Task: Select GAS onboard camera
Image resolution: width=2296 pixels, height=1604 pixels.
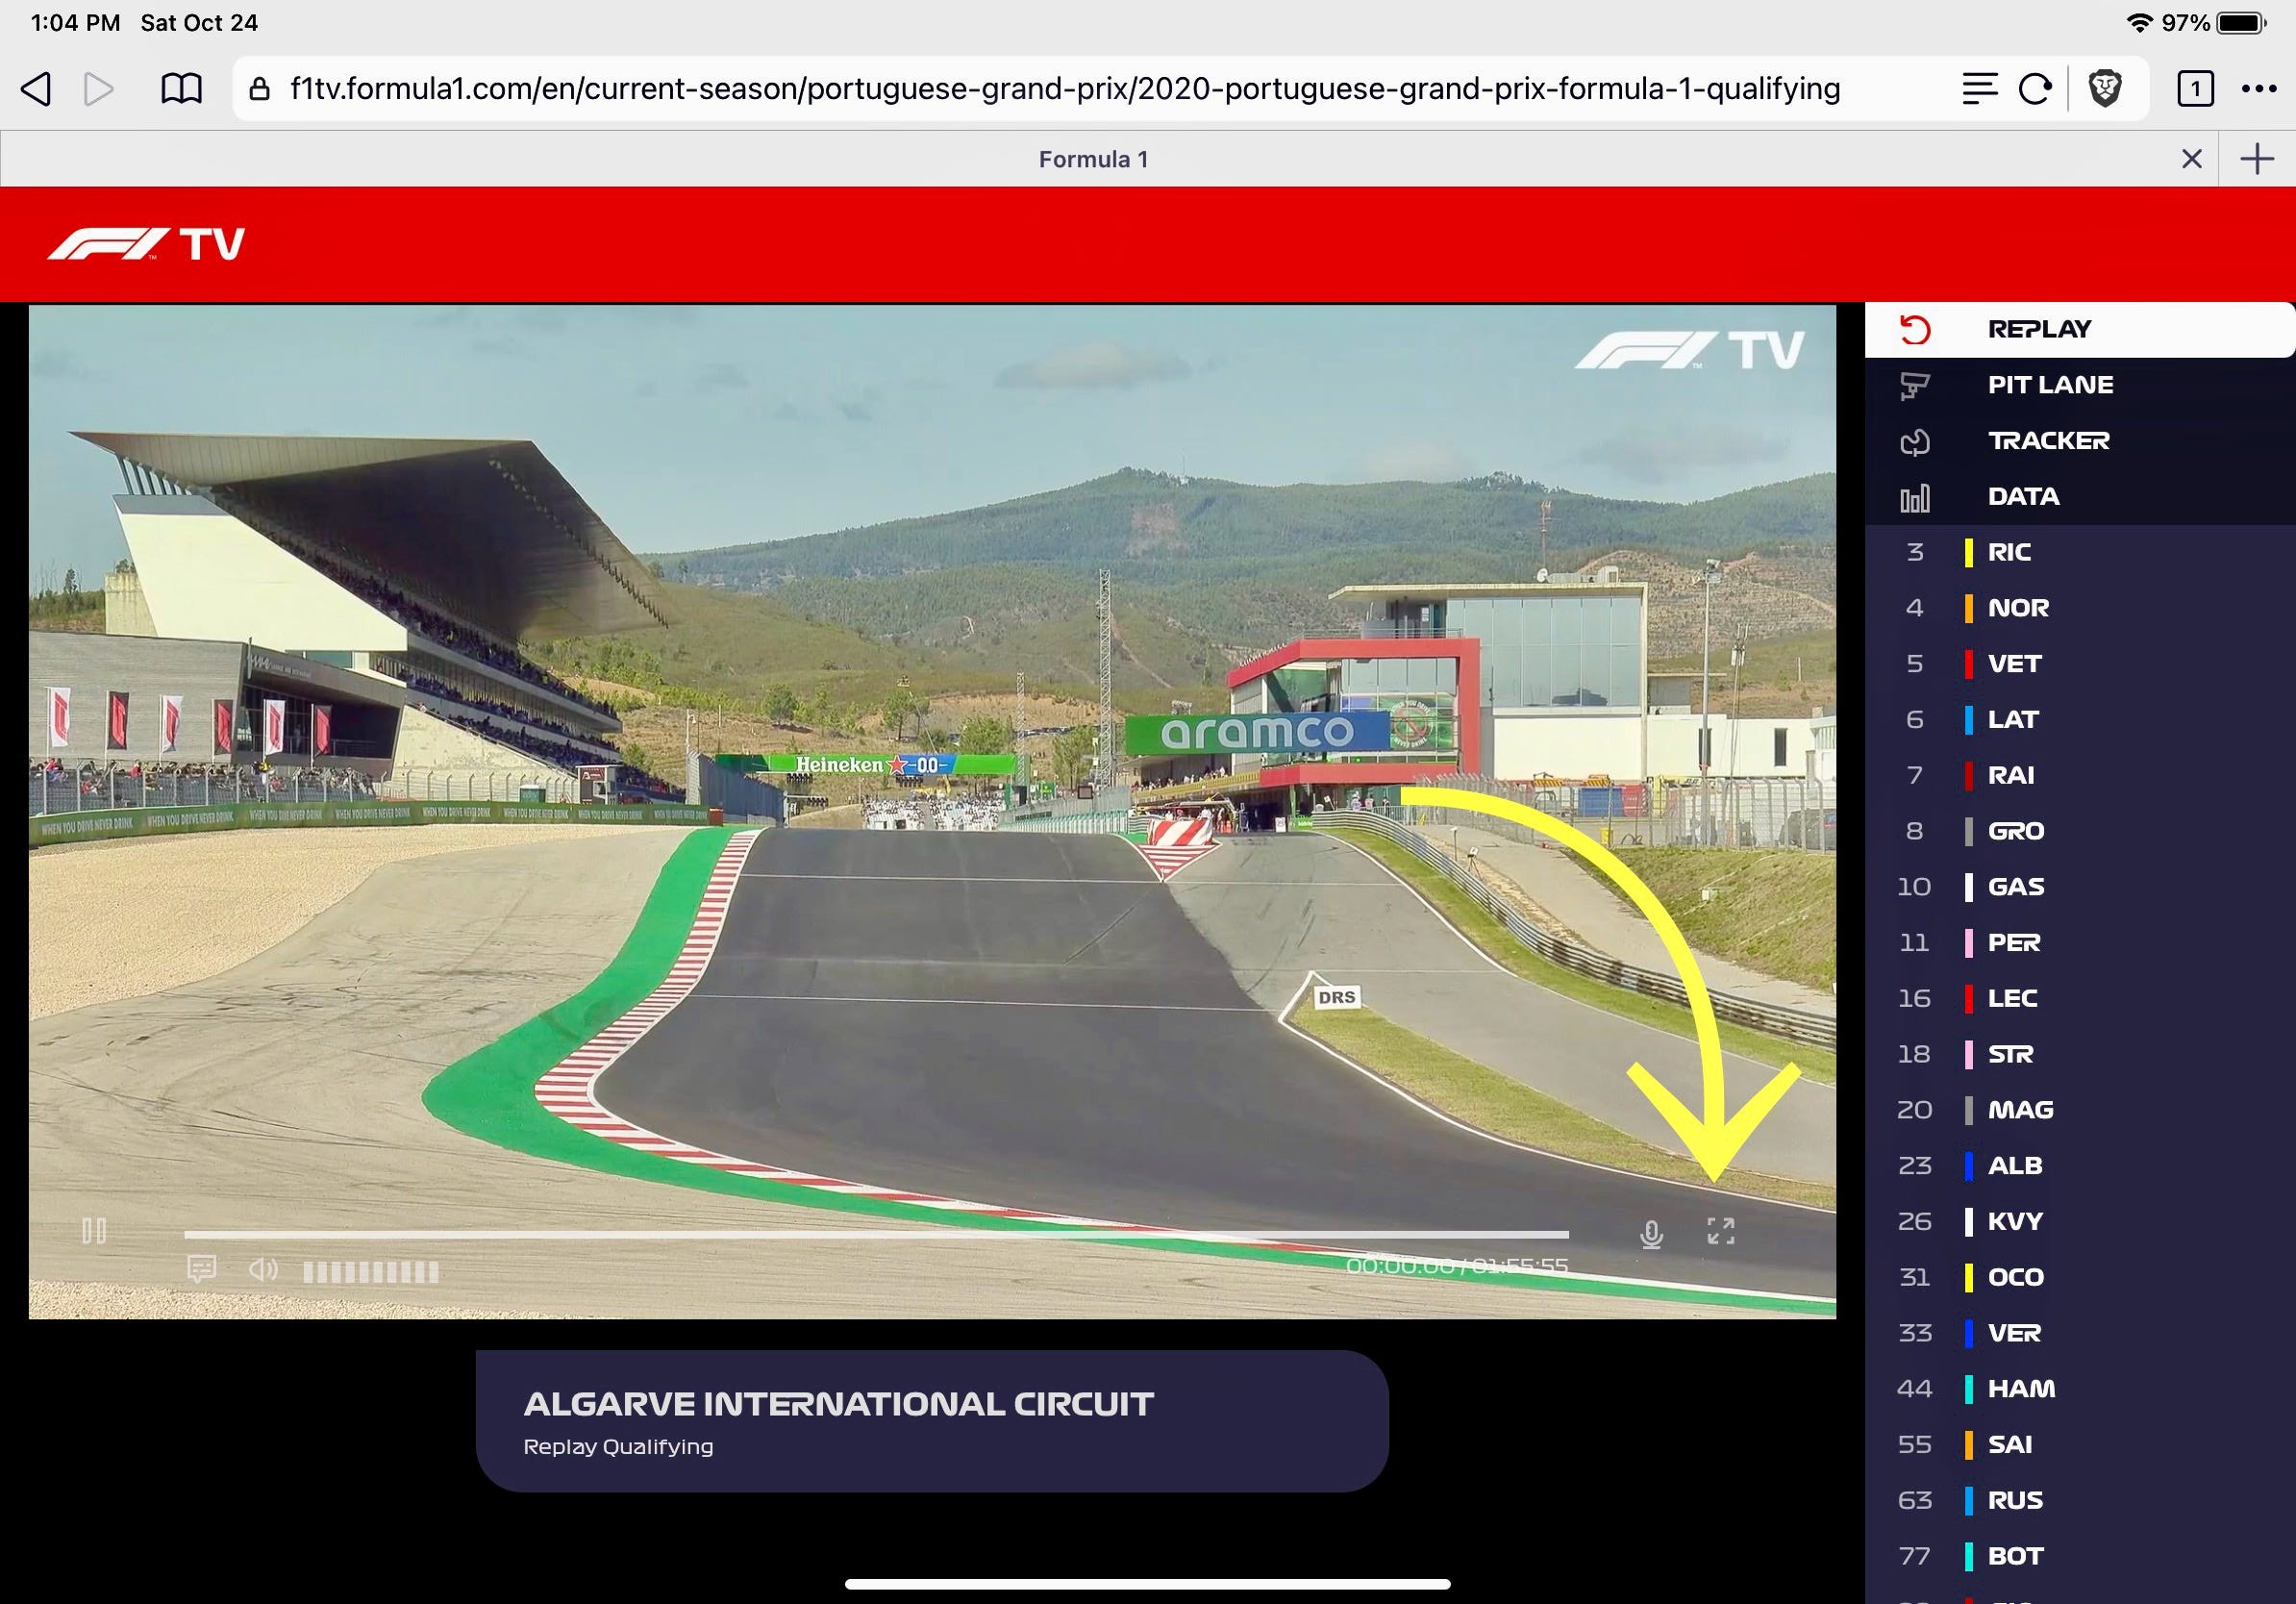Action: tap(2080, 887)
